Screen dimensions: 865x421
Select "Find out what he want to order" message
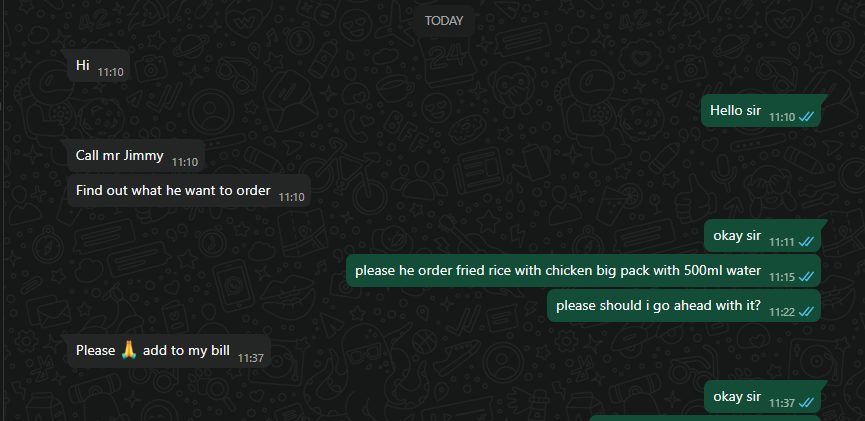click(x=189, y=191)
